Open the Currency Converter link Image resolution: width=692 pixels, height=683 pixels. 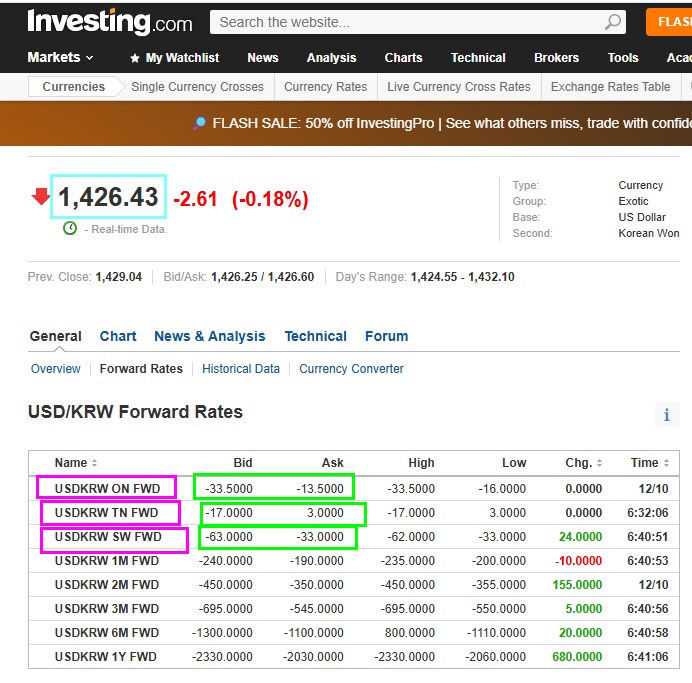[351, 369]
